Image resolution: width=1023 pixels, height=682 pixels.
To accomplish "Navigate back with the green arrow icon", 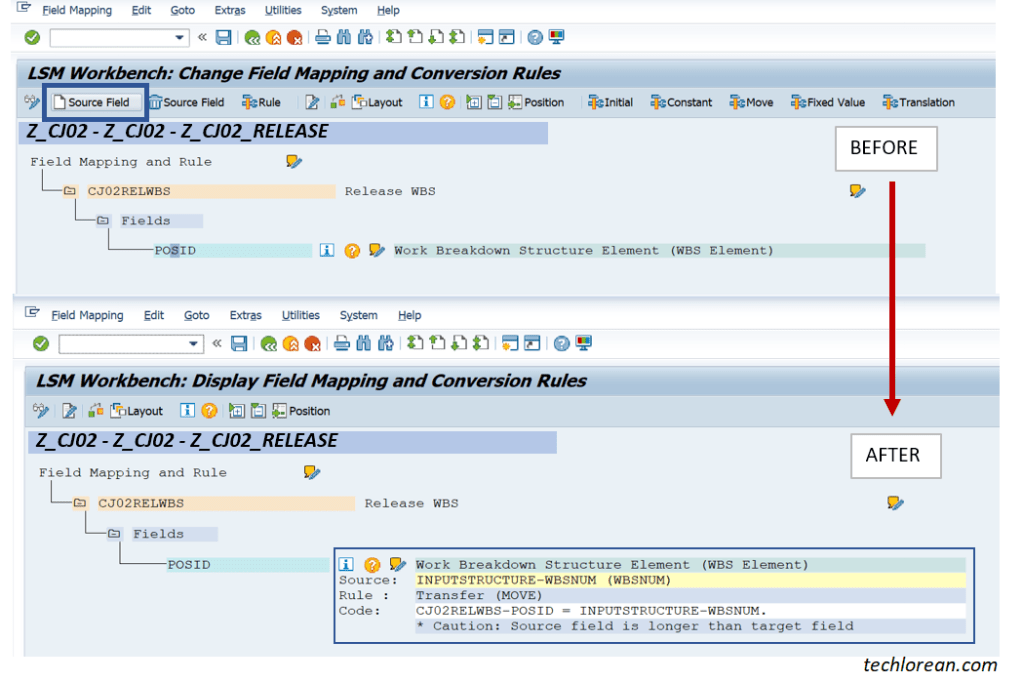I will click(x=254, y=36).
